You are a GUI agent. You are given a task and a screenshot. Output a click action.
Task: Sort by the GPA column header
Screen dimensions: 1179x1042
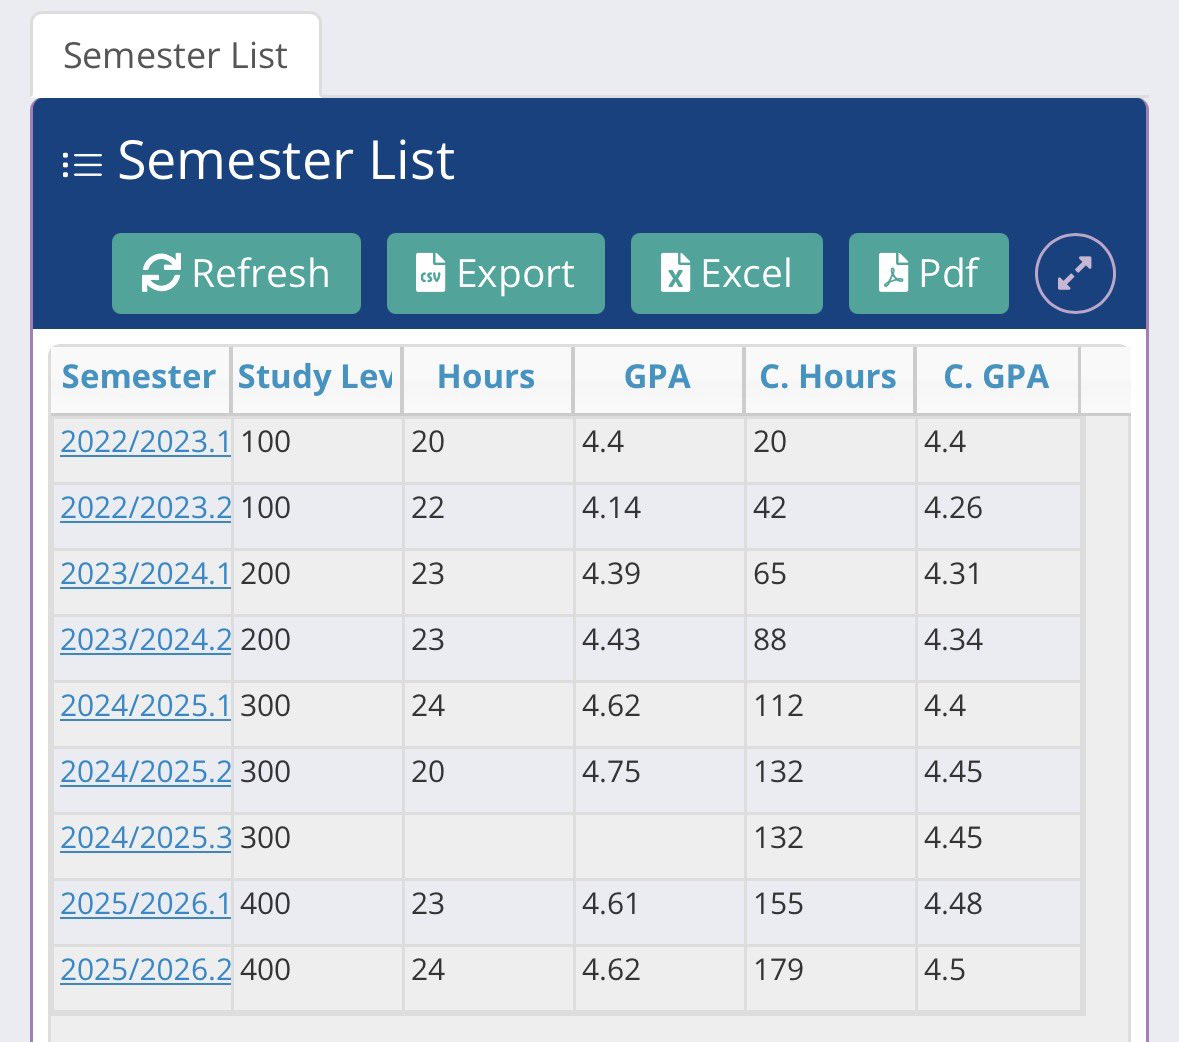658,379
